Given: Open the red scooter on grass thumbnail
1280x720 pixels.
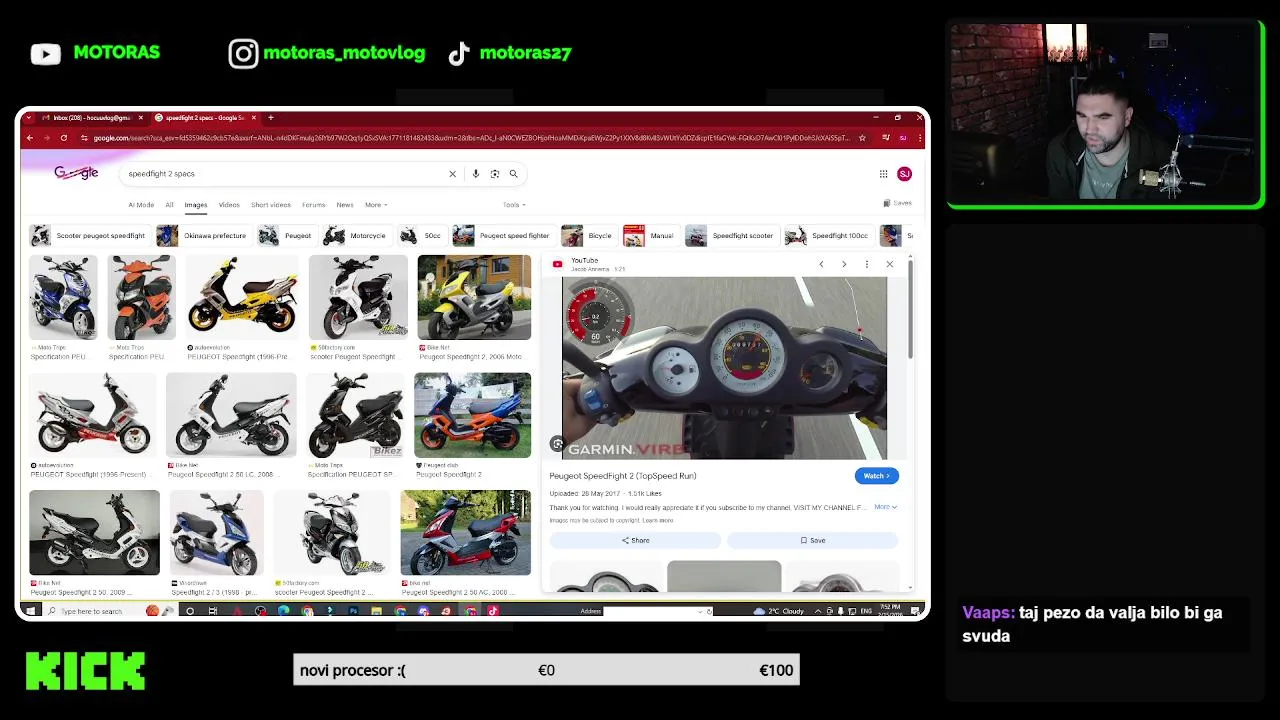Looking at the screenshot, I should [466, 533].
